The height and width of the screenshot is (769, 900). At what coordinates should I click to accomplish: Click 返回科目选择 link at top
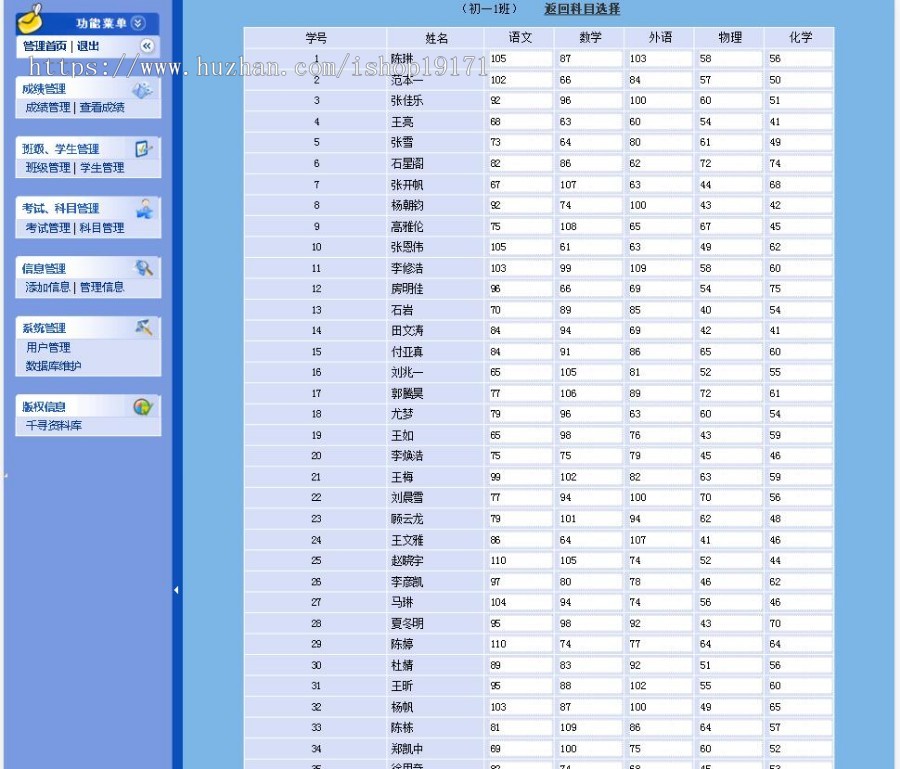tap(582, 9)
